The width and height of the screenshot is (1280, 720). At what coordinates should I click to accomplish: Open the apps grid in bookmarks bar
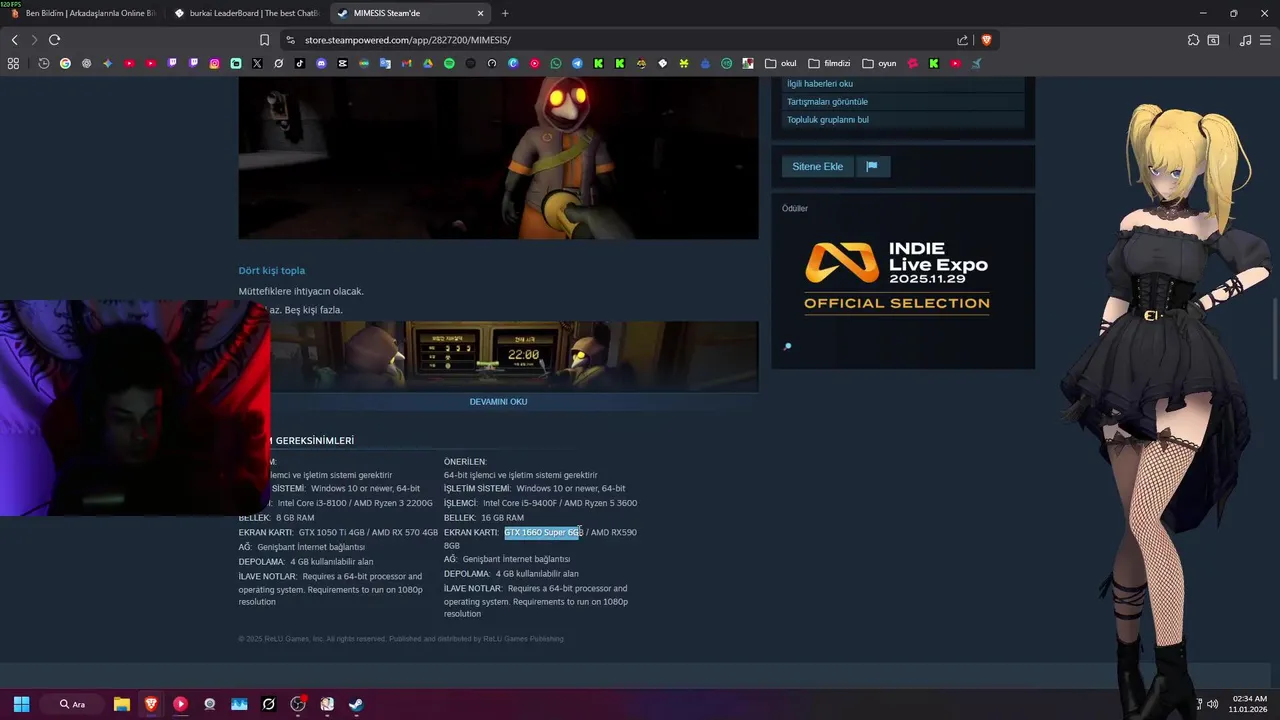[x=13, y=63]
